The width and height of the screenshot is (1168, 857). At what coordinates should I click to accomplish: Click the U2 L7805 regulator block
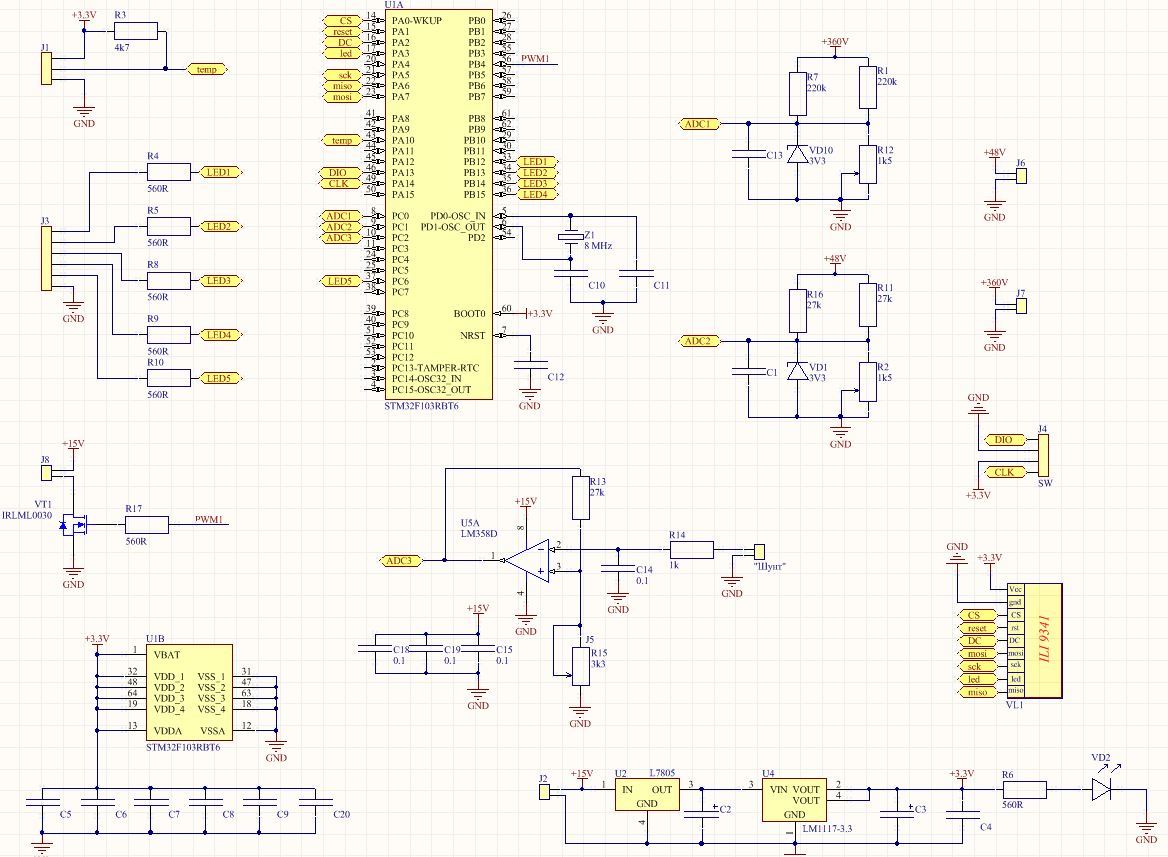(x=647, y=796)
